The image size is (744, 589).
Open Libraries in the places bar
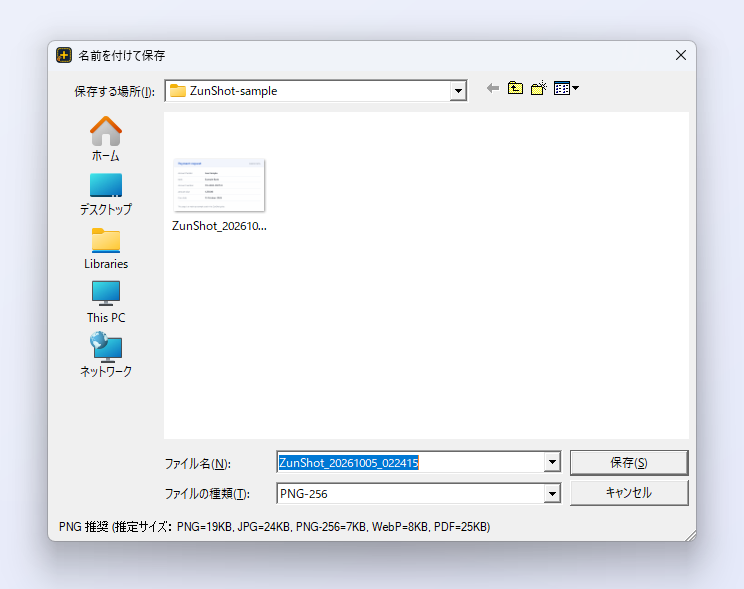[106, 249]
